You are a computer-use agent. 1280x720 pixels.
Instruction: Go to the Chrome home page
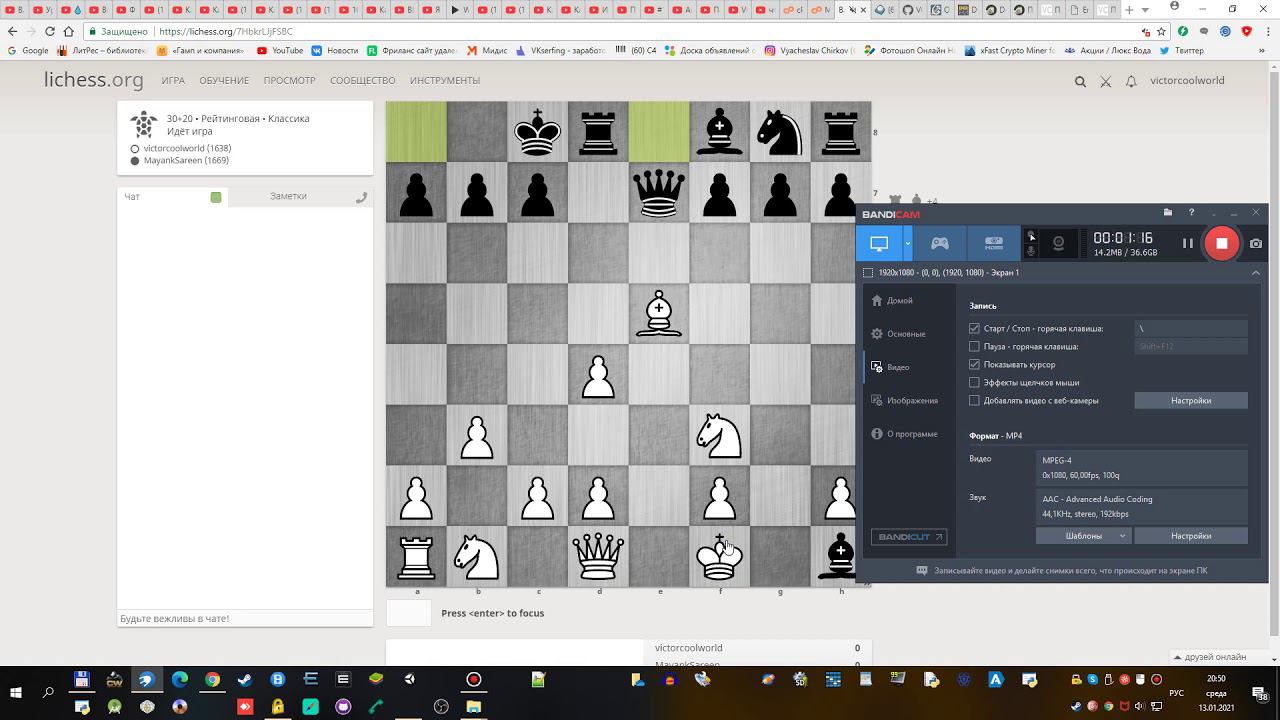tap(68, 31)
